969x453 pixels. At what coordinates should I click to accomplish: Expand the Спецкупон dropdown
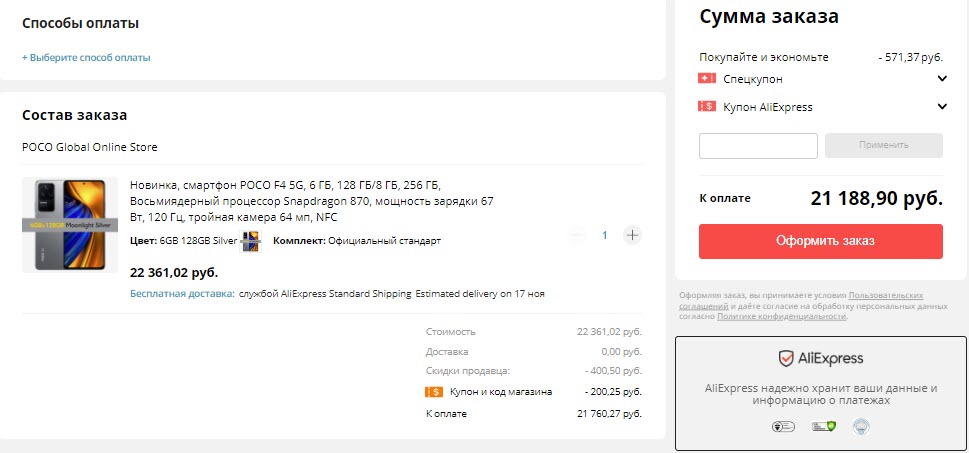pos(942,79)
